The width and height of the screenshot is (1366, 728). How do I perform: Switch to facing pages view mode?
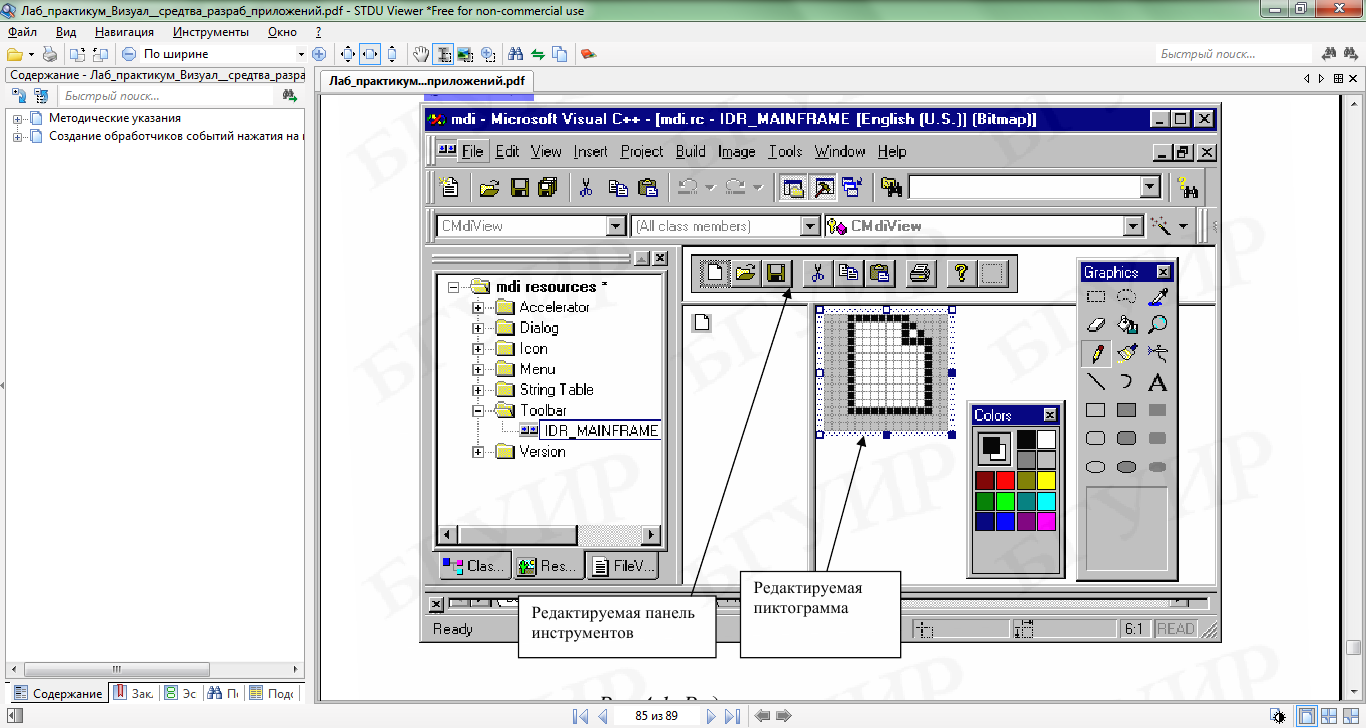[1329, 716]
